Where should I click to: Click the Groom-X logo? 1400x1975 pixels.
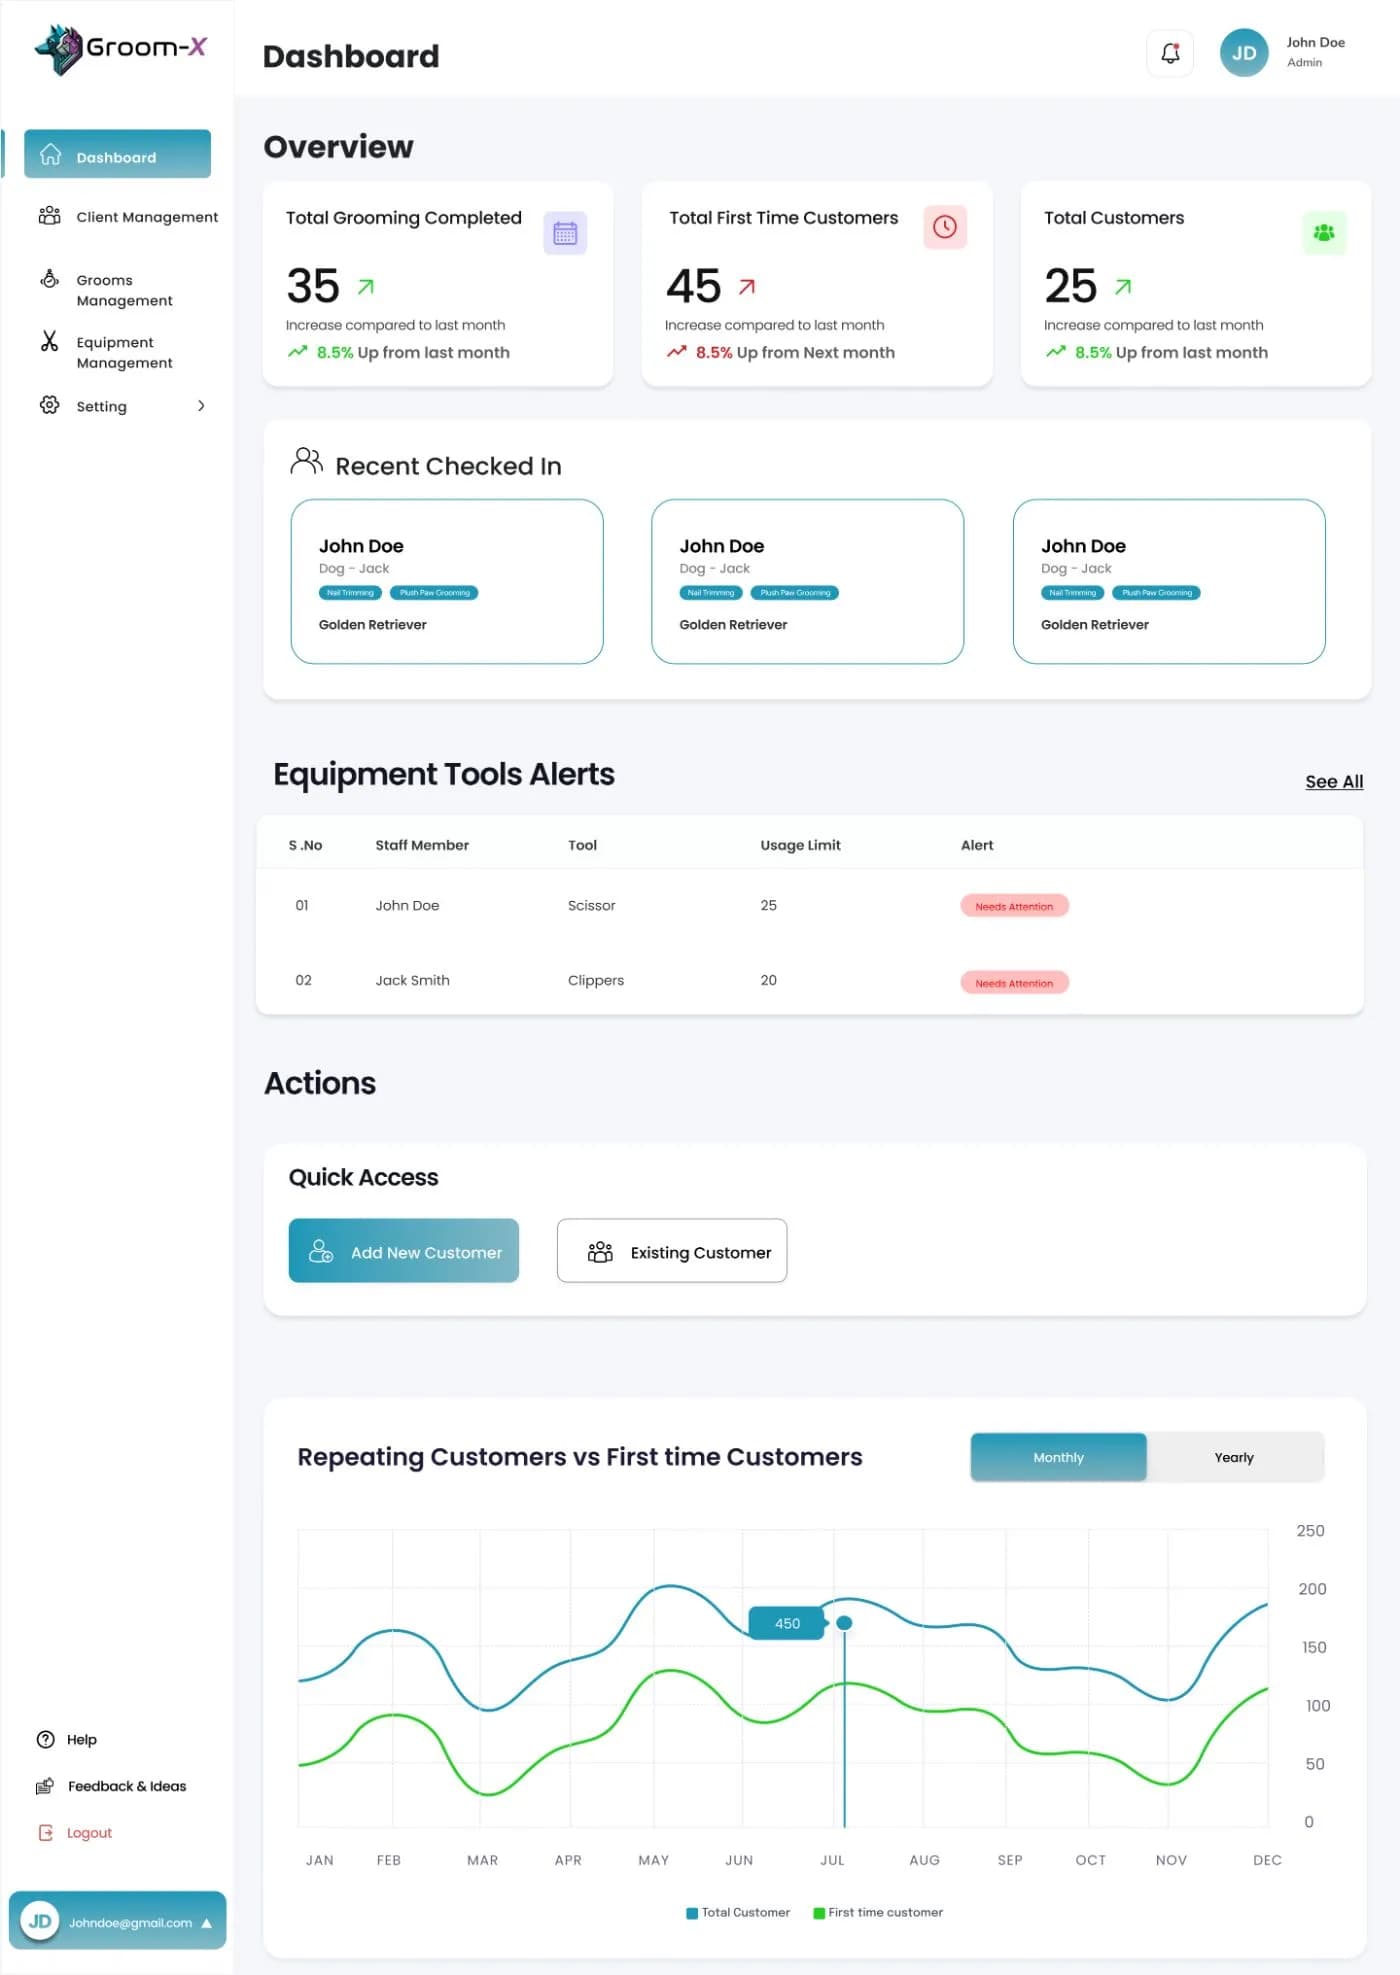pyautogui.click(x=120, y=48)
